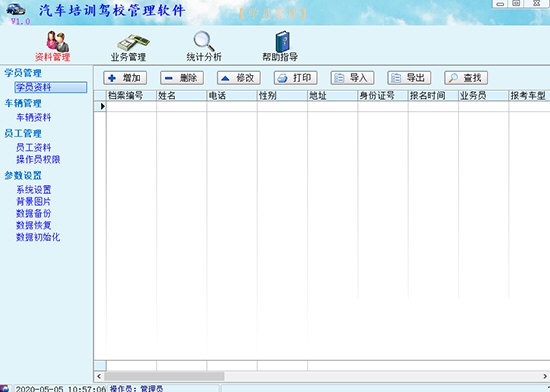Click the 员工管理 section heading
The height and width of the screenshot is (392, 550).
pos(23,133)
